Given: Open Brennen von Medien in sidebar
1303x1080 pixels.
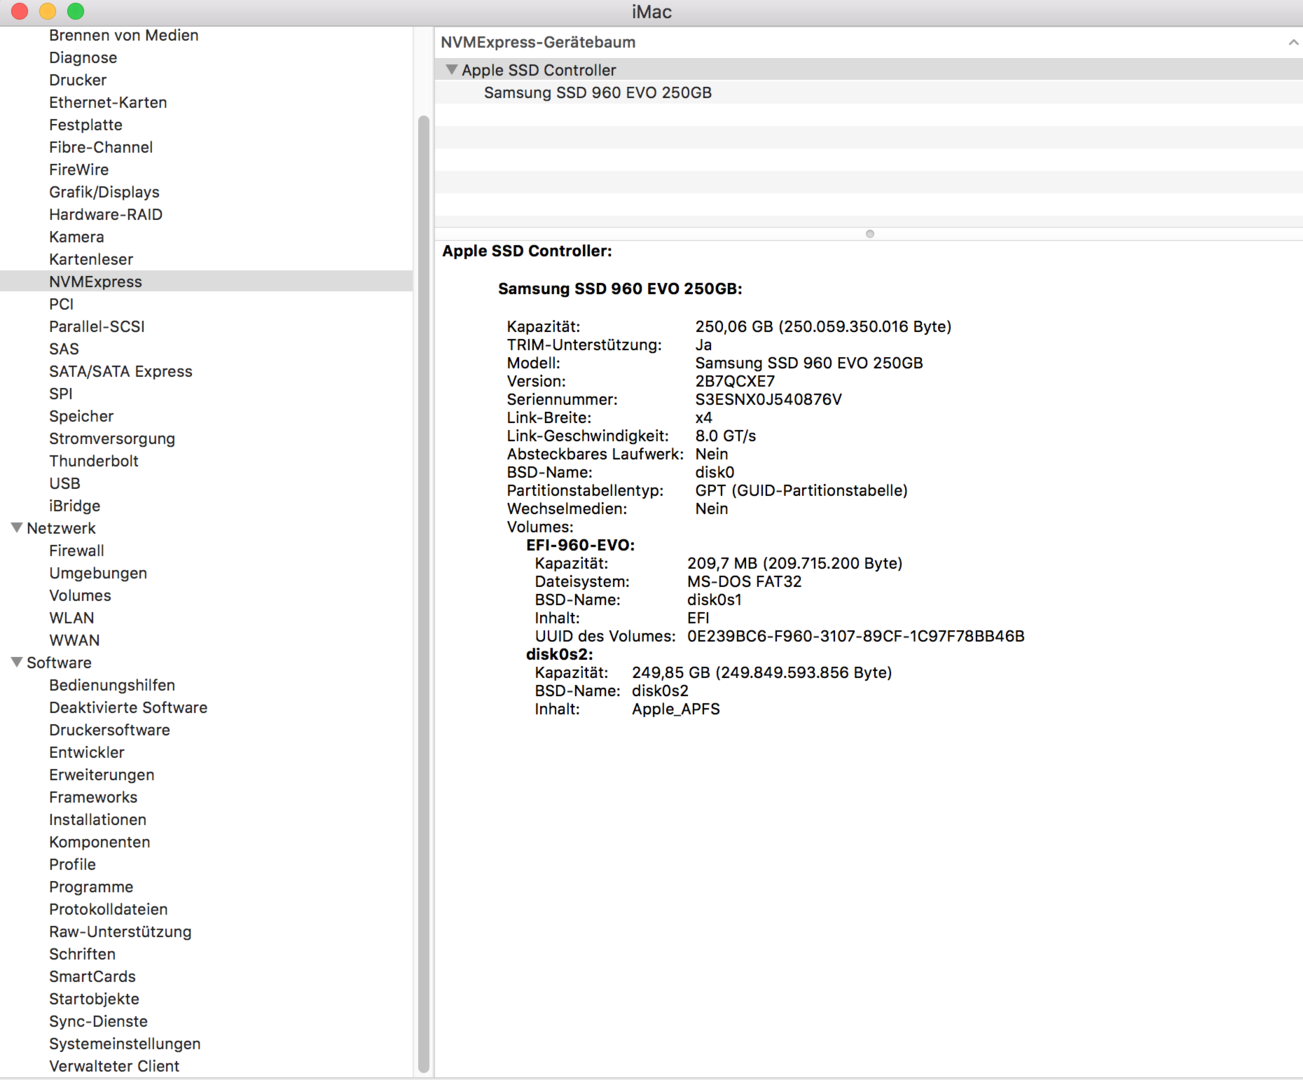Looking at the screenshot, I should (124, 35).
